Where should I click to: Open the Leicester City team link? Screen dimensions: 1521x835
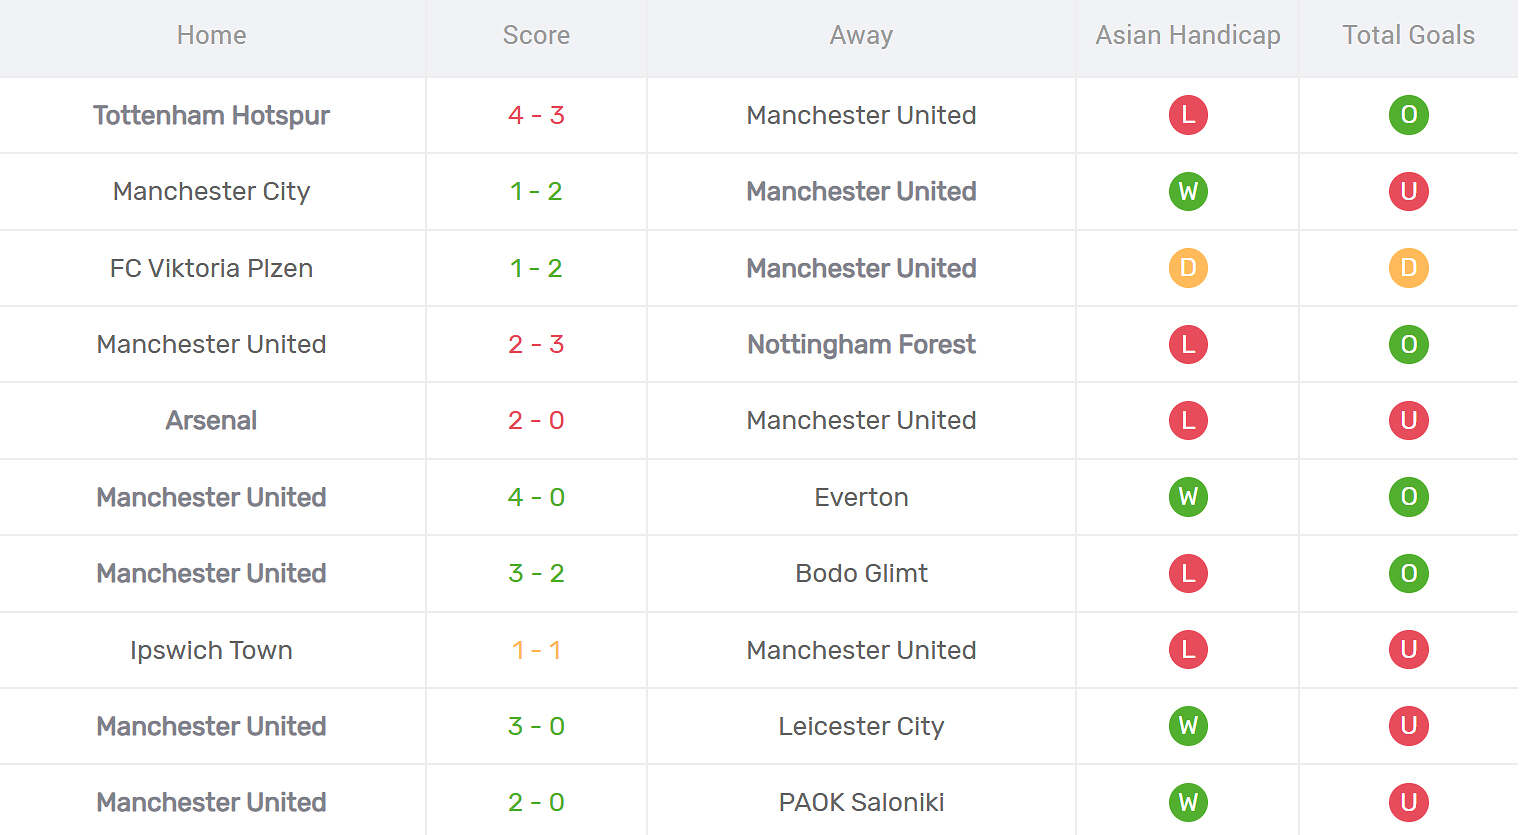861,726
